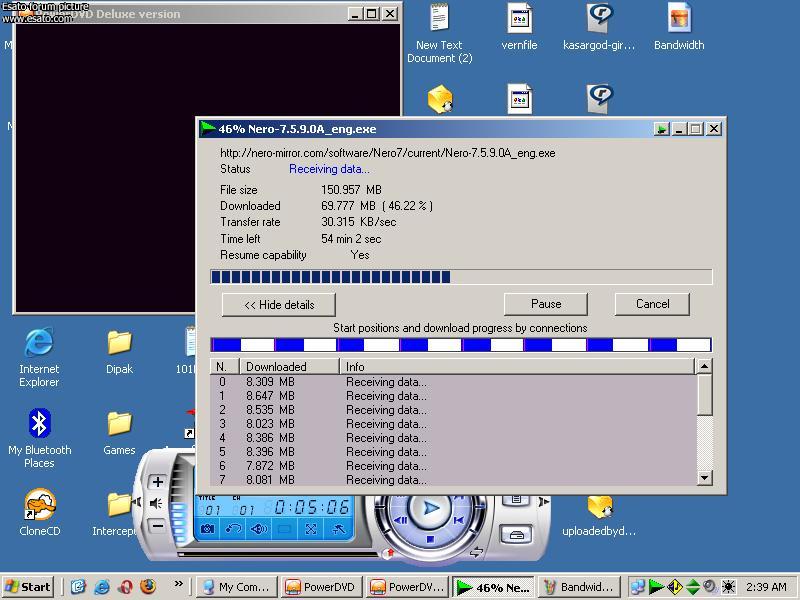Launch Firefox from Quick Launch

(x=148, y=587)
